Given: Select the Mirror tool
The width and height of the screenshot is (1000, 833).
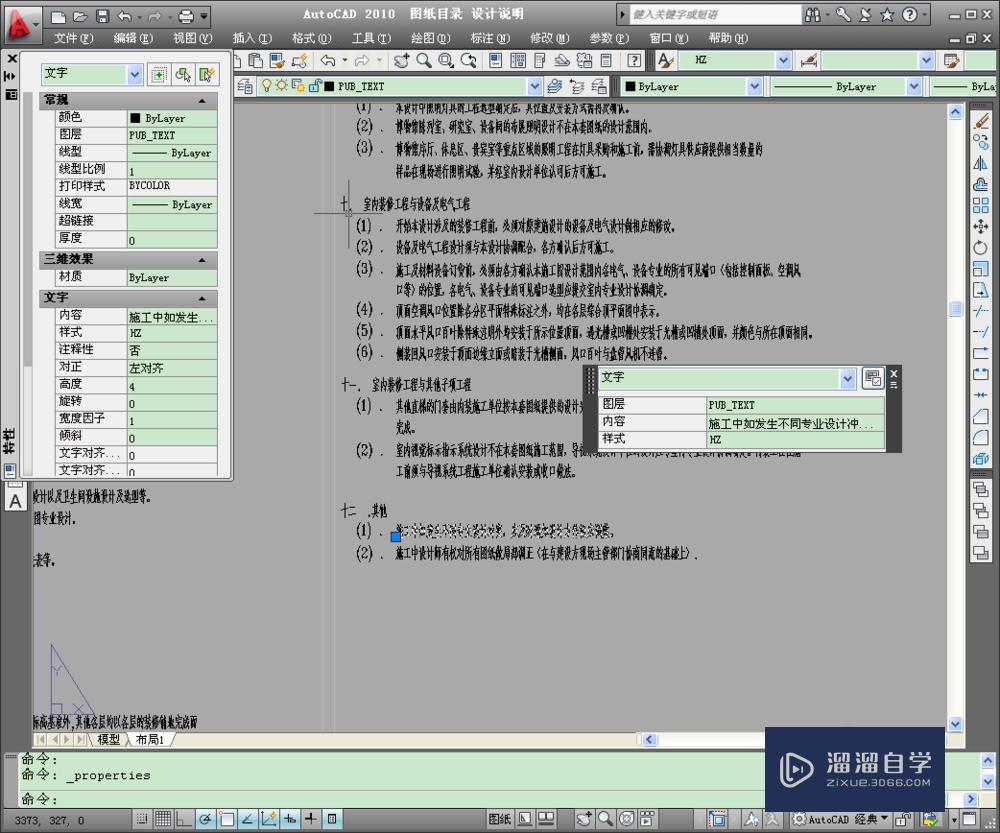Looking at the screenshot, I should (982, 161).
